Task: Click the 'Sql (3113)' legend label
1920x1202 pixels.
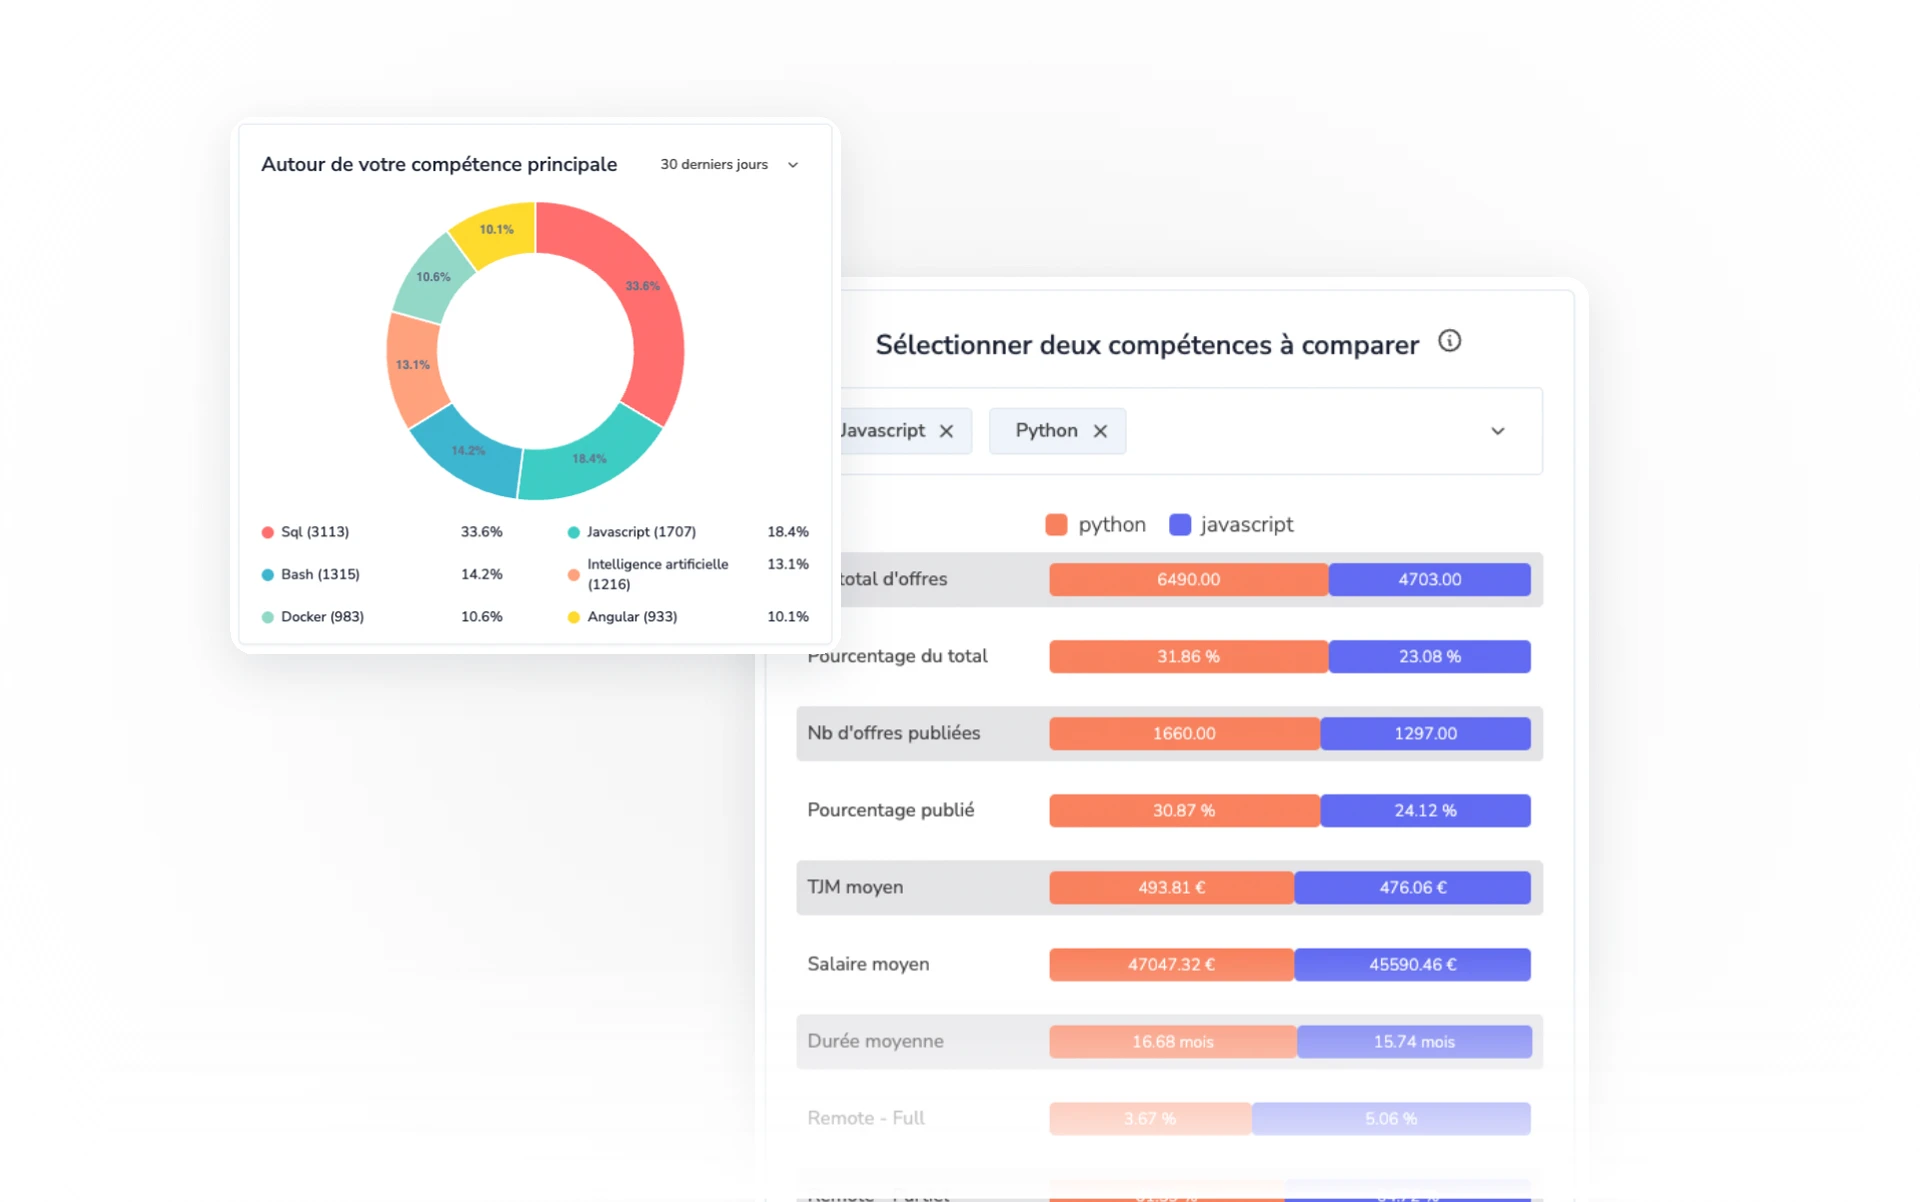Action: click(x=315, y=531)
